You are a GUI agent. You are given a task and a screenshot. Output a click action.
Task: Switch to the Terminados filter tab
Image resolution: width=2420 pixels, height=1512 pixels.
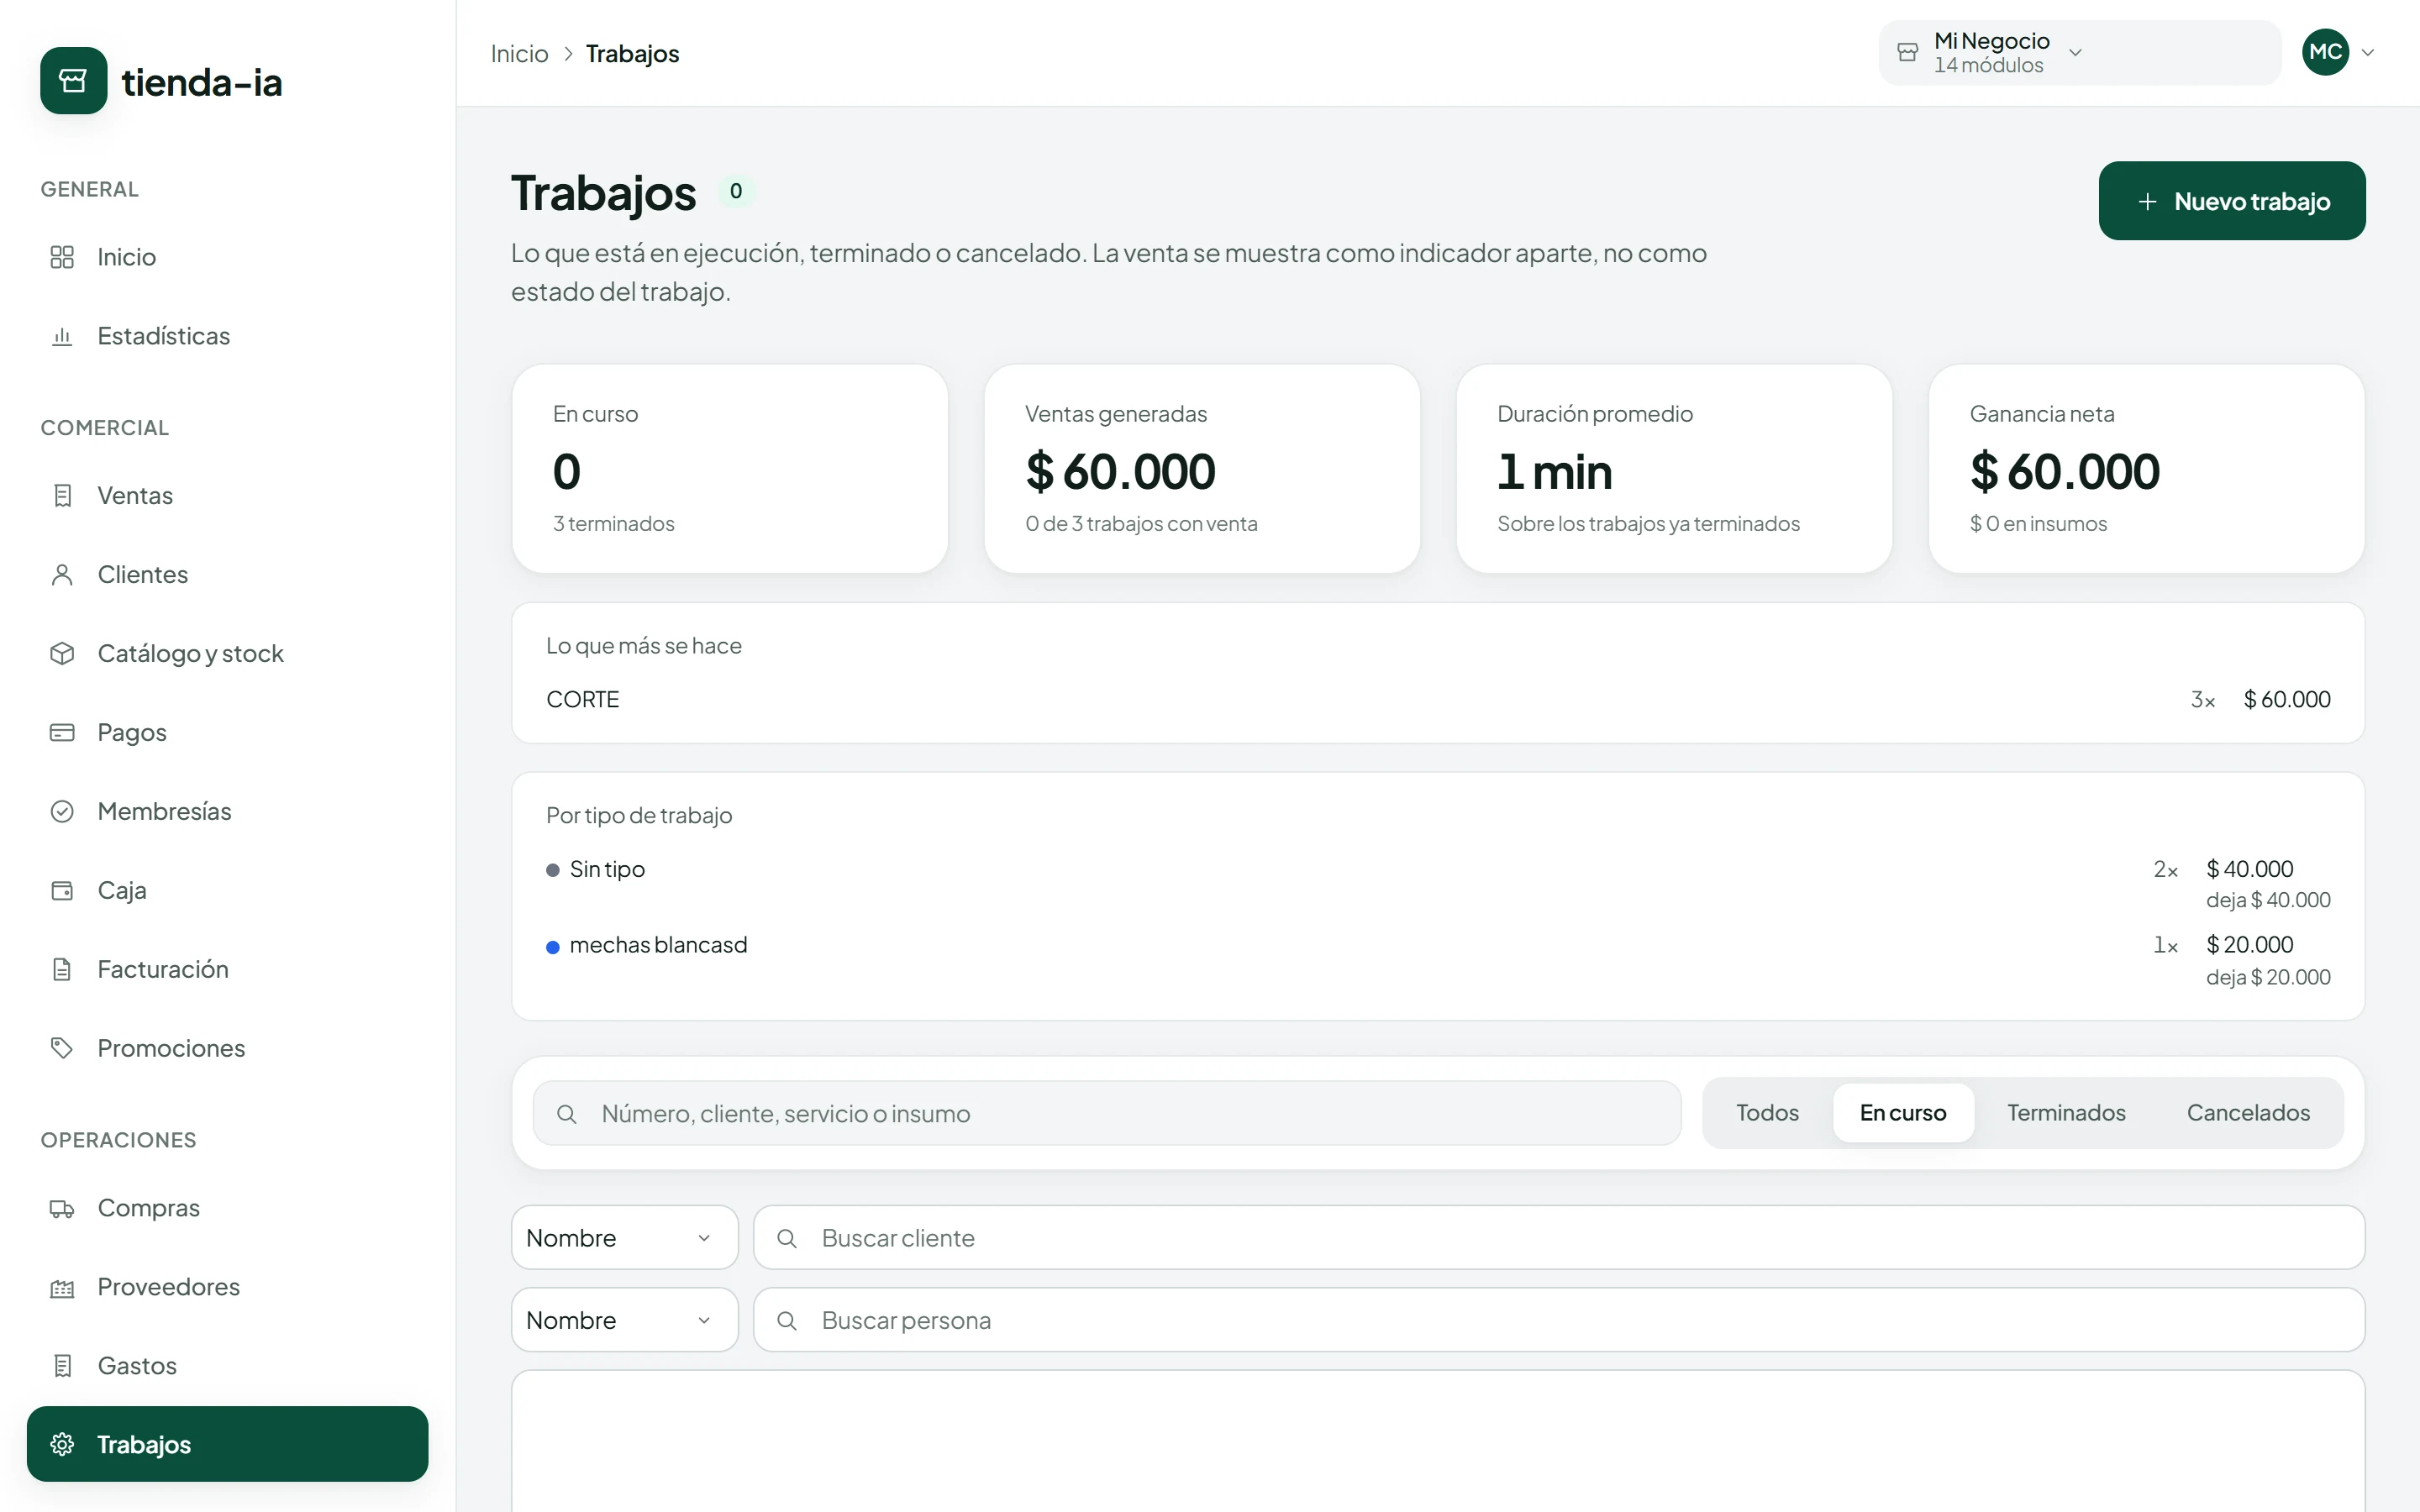click(x=2066, y=1113)
